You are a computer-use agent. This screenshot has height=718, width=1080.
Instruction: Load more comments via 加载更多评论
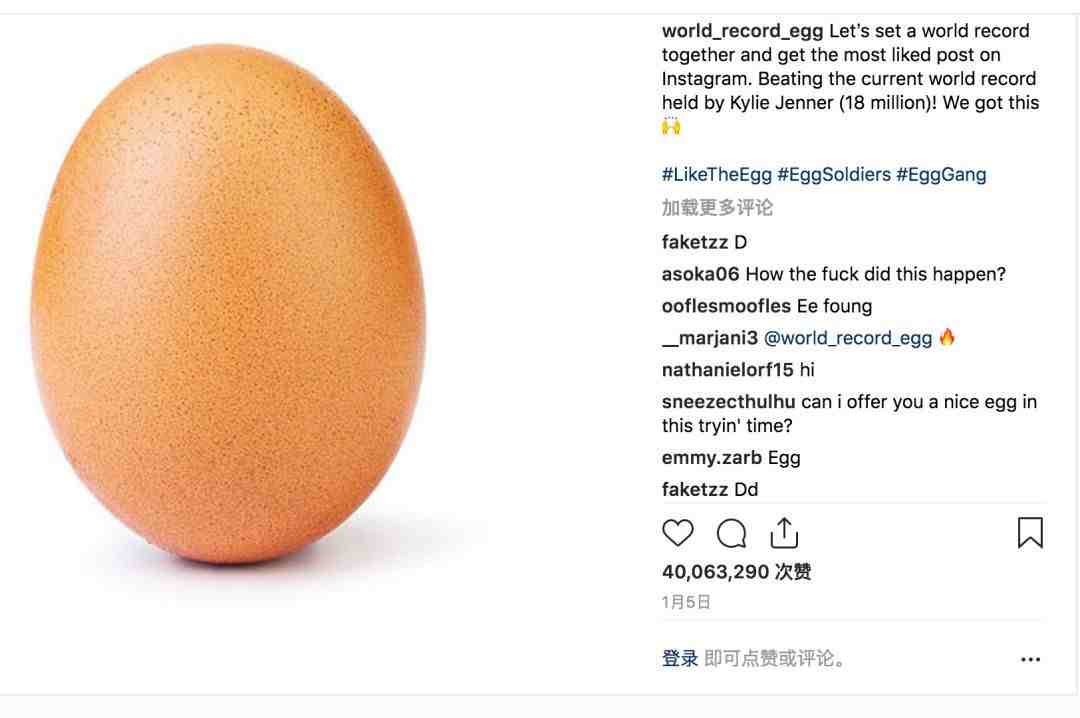point(717,207)
